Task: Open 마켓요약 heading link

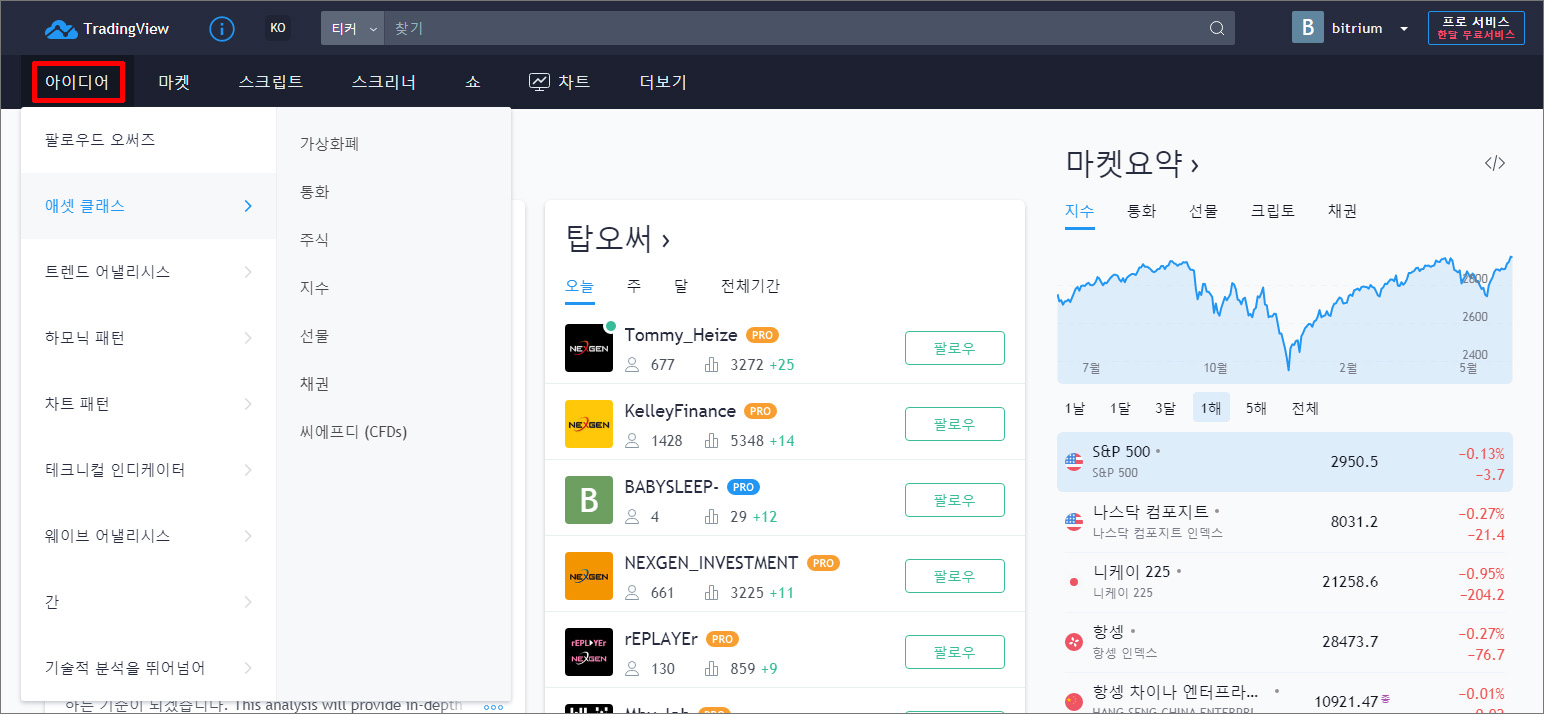Action: 1132,163
